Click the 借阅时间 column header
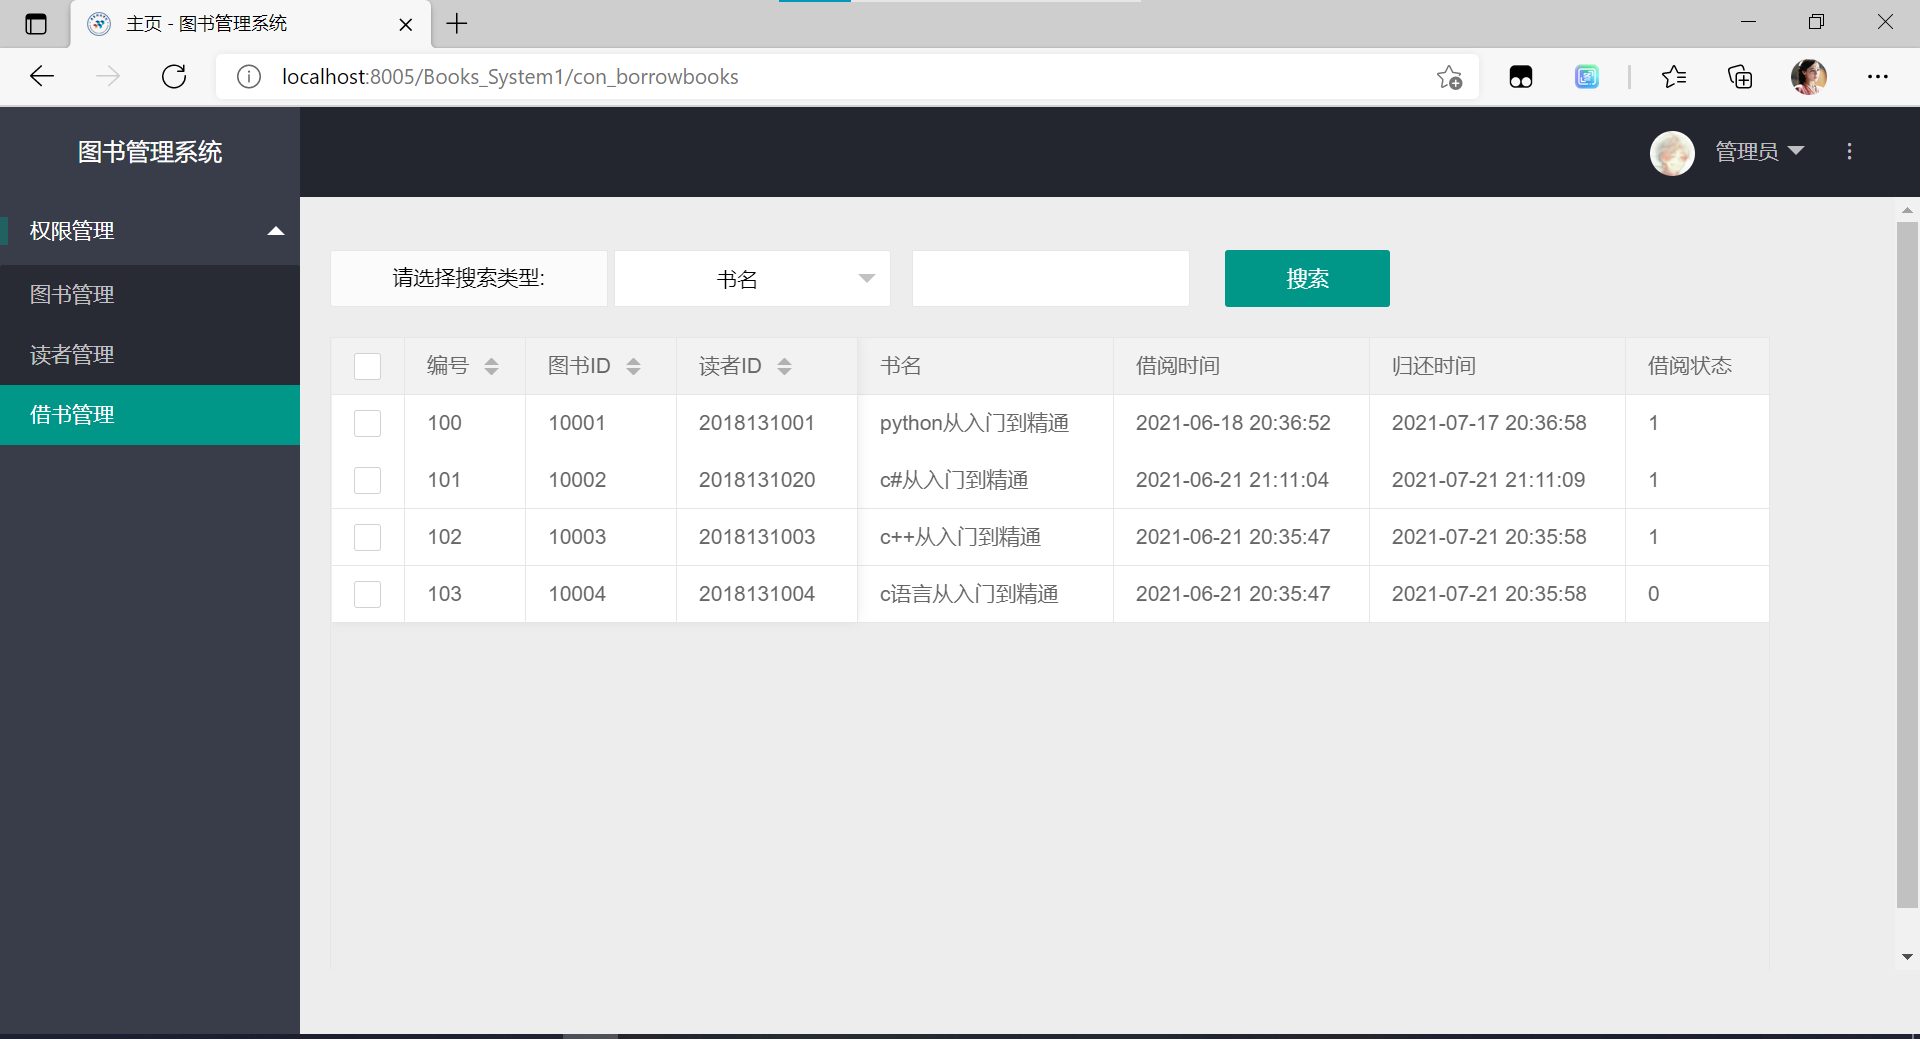Image resolution: width=1920 pixels, height=1039 pixels. 1241,366
